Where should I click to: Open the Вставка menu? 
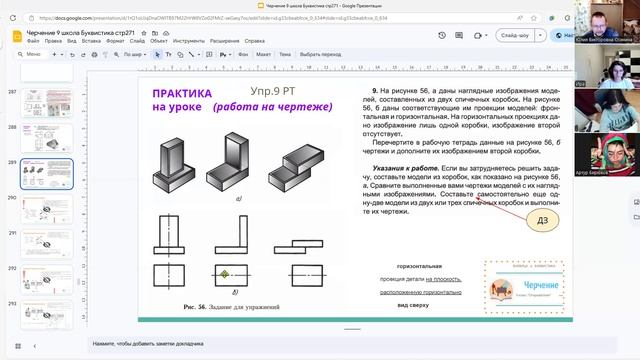tap(91, 41)
